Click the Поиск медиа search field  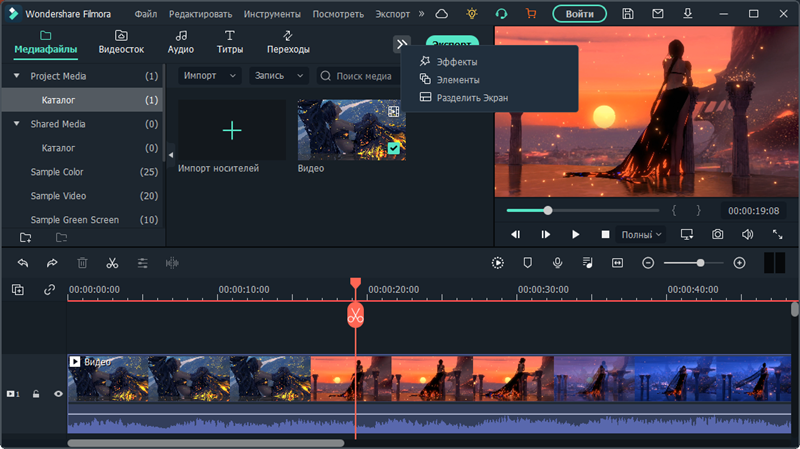357,76
